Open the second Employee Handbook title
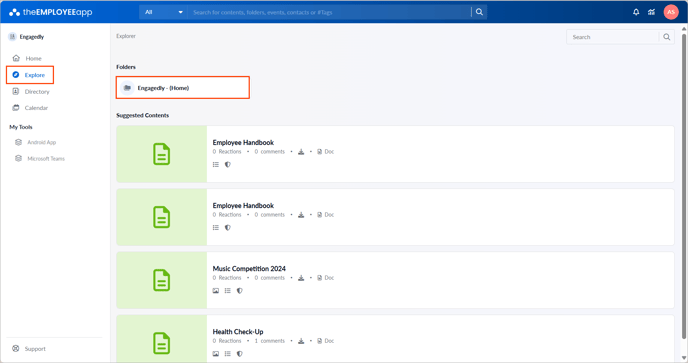The height and width of the screenshot is (363, 688). (x=243, y=206)
